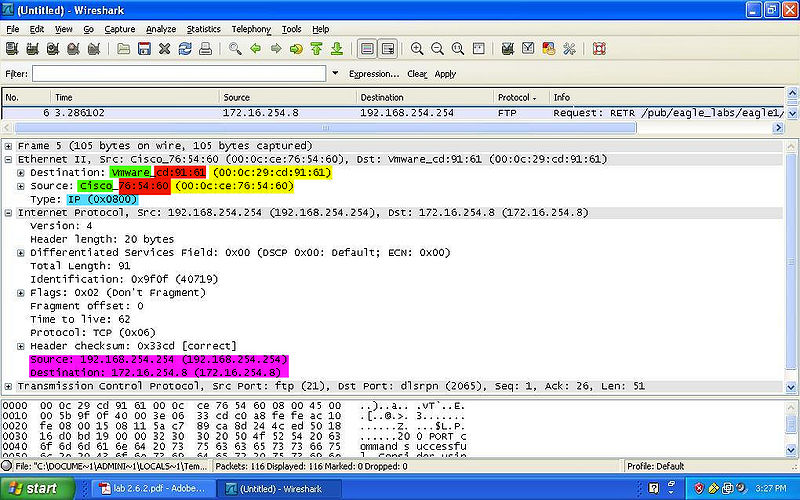This screenshot has height=500, width=800.
Task: Expand the Flags field
Action: [x=21, y=293]
